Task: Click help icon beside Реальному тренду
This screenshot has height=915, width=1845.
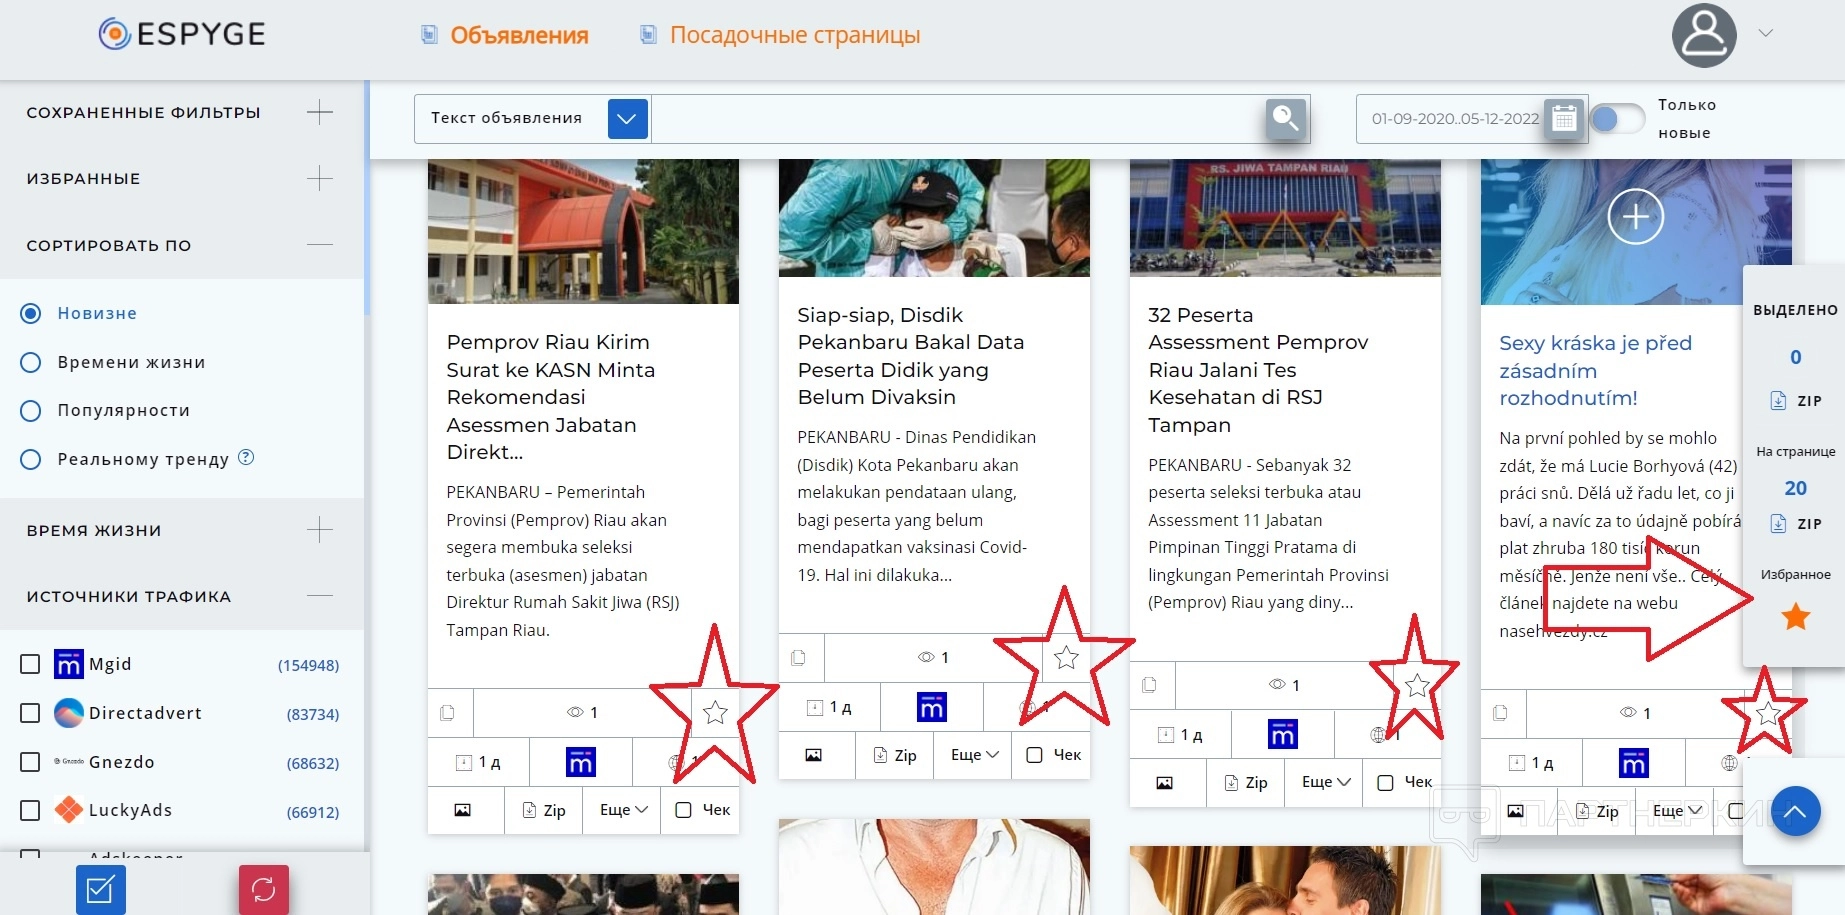Action: coord(246,457)
